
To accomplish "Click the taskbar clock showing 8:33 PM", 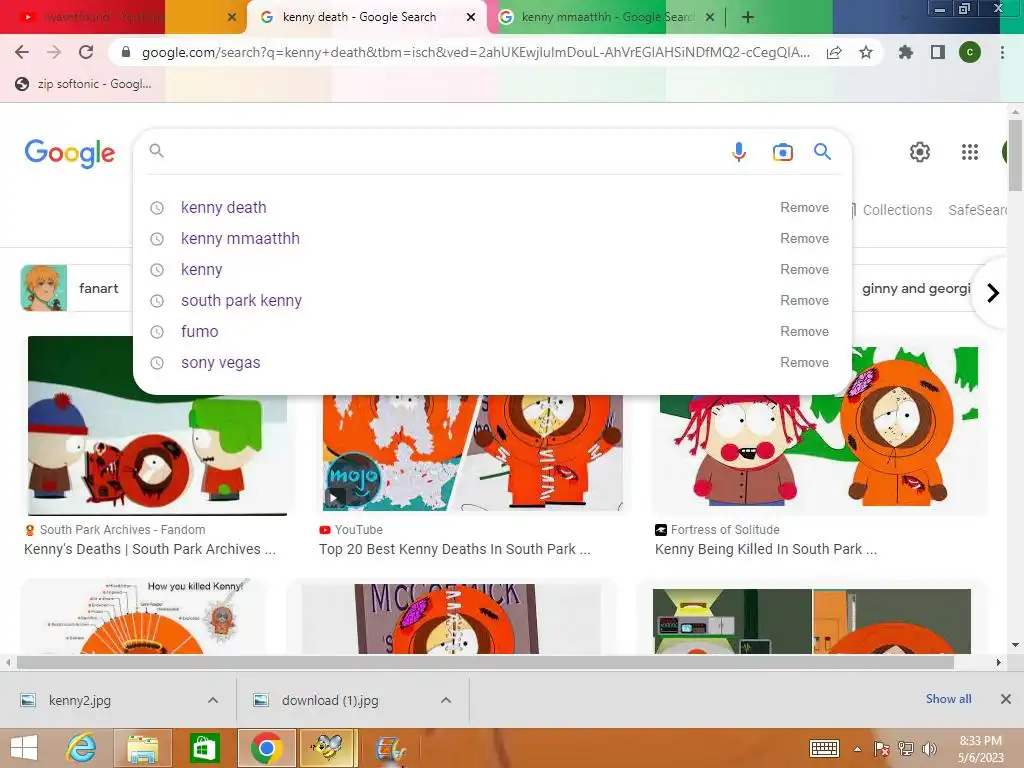I will [980, 749].
